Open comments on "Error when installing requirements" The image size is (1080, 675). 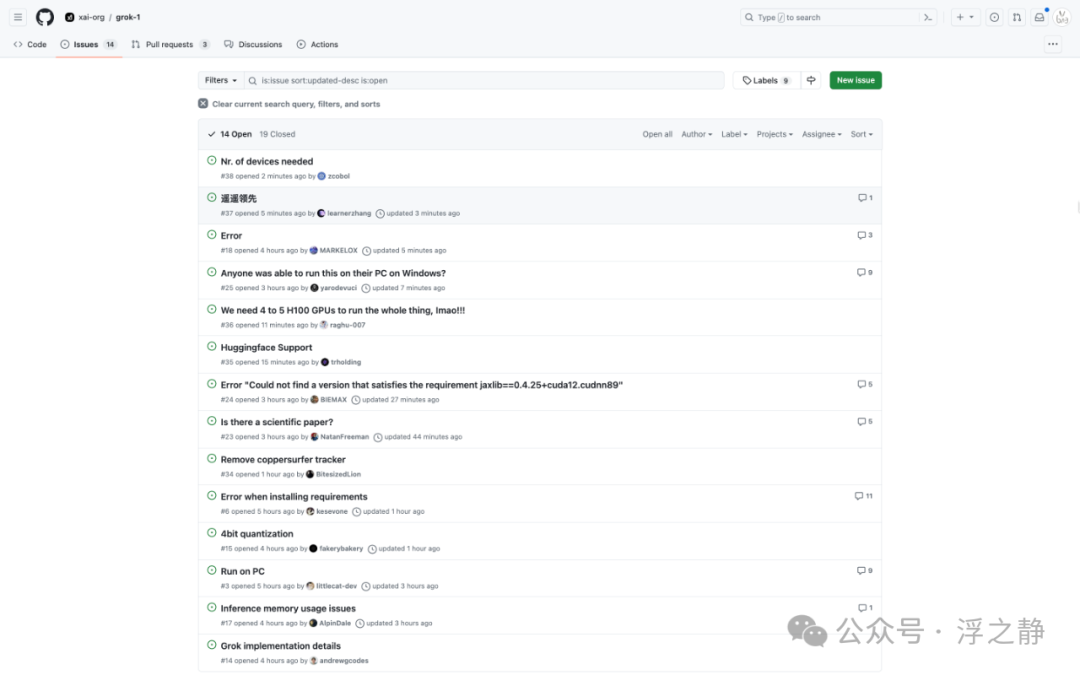pyautogui.click(x=864, y=496)
